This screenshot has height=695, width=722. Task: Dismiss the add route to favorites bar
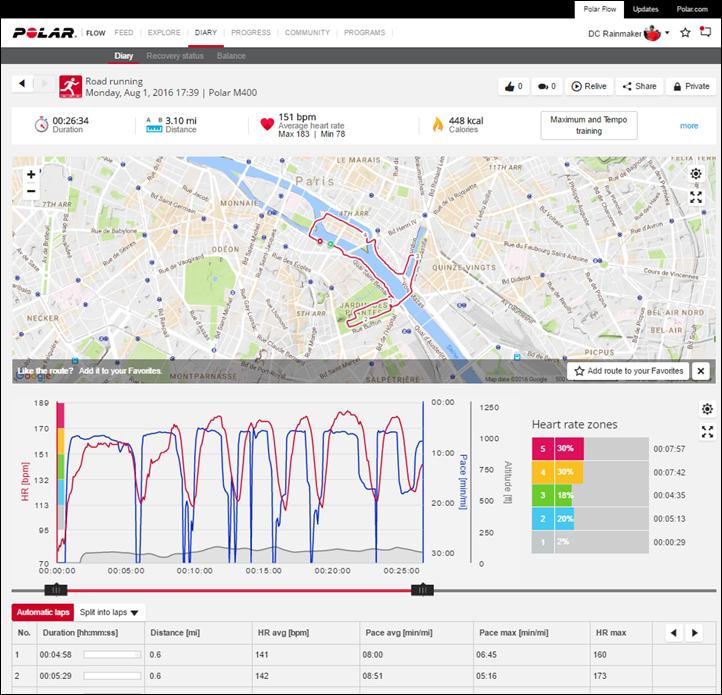tap(701, 371)
